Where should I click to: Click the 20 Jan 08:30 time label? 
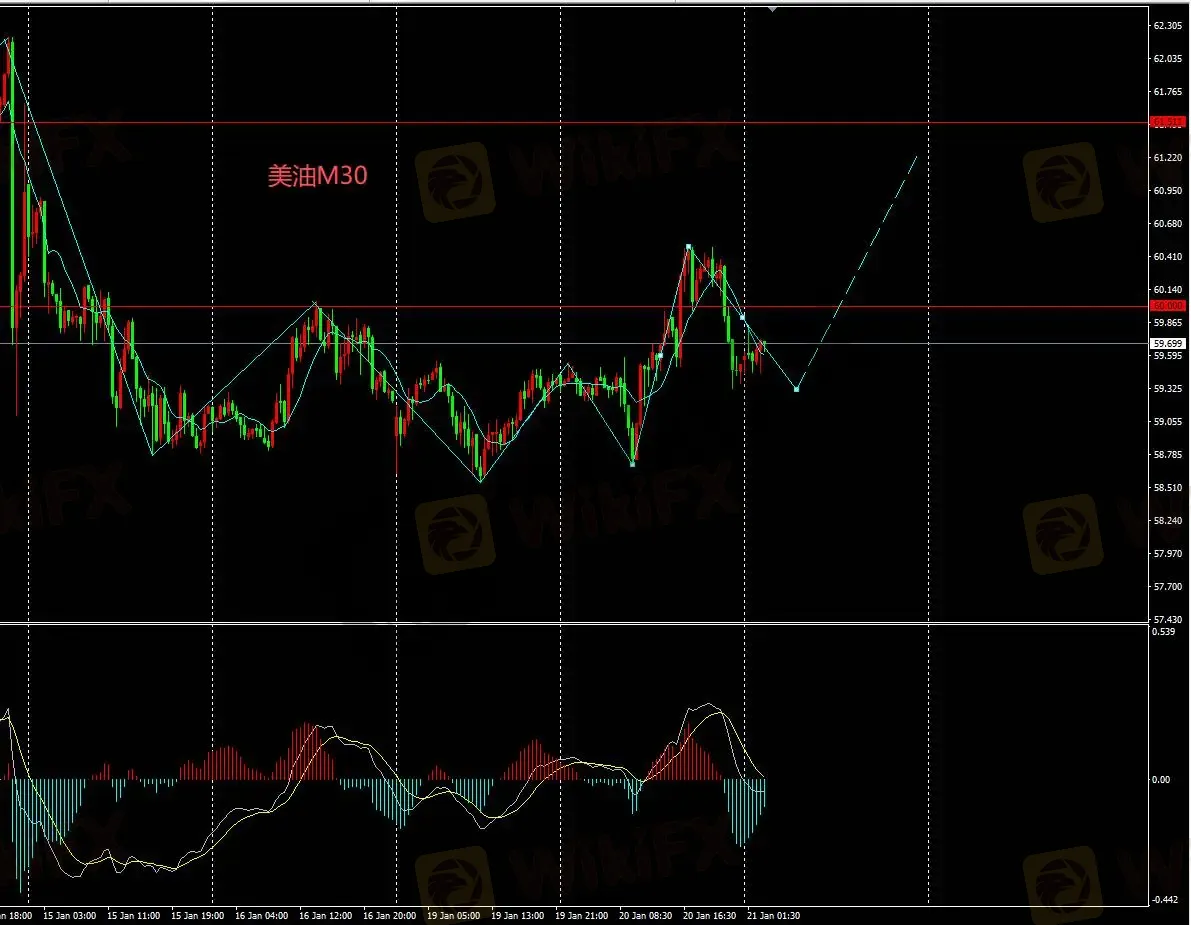645,916
